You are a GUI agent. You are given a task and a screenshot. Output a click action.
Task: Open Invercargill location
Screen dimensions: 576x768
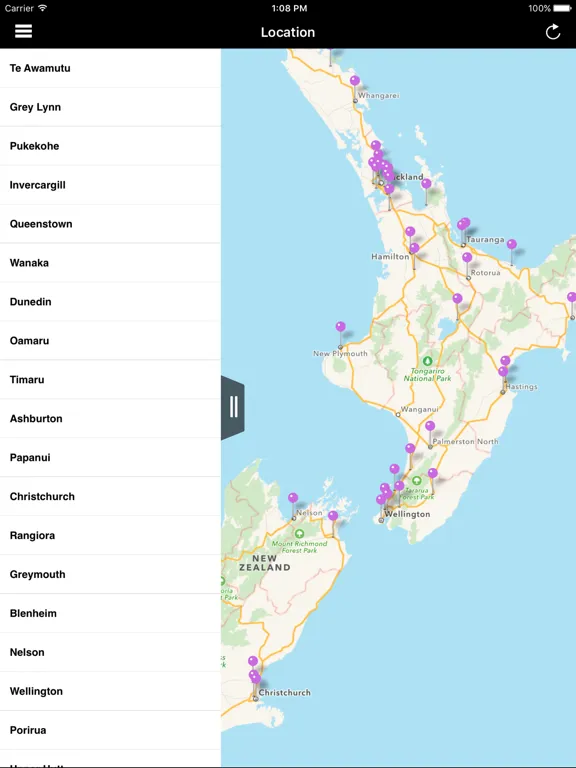tap(110, 185)
